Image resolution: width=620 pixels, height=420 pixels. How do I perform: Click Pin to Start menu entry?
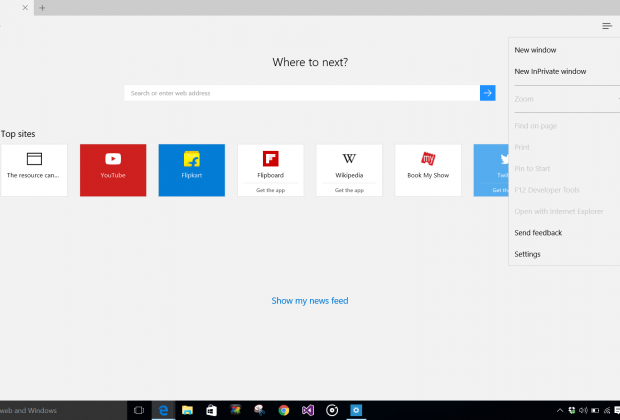(532, 168)
